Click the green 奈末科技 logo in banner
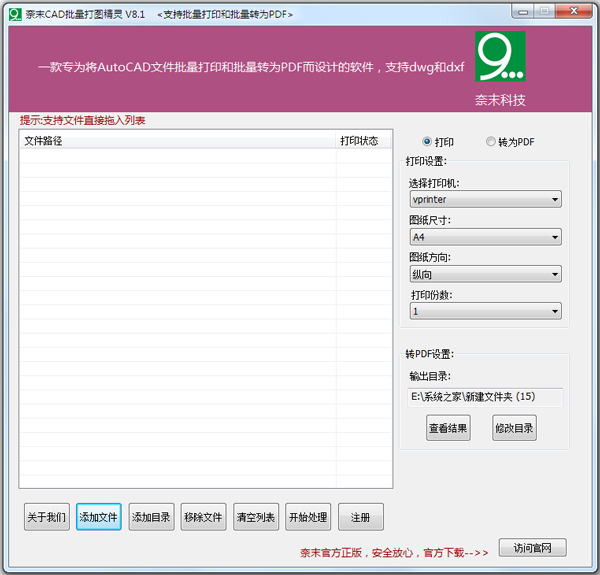Image resolution: width=600 pixels, height=575 pixels. point(500,57)
